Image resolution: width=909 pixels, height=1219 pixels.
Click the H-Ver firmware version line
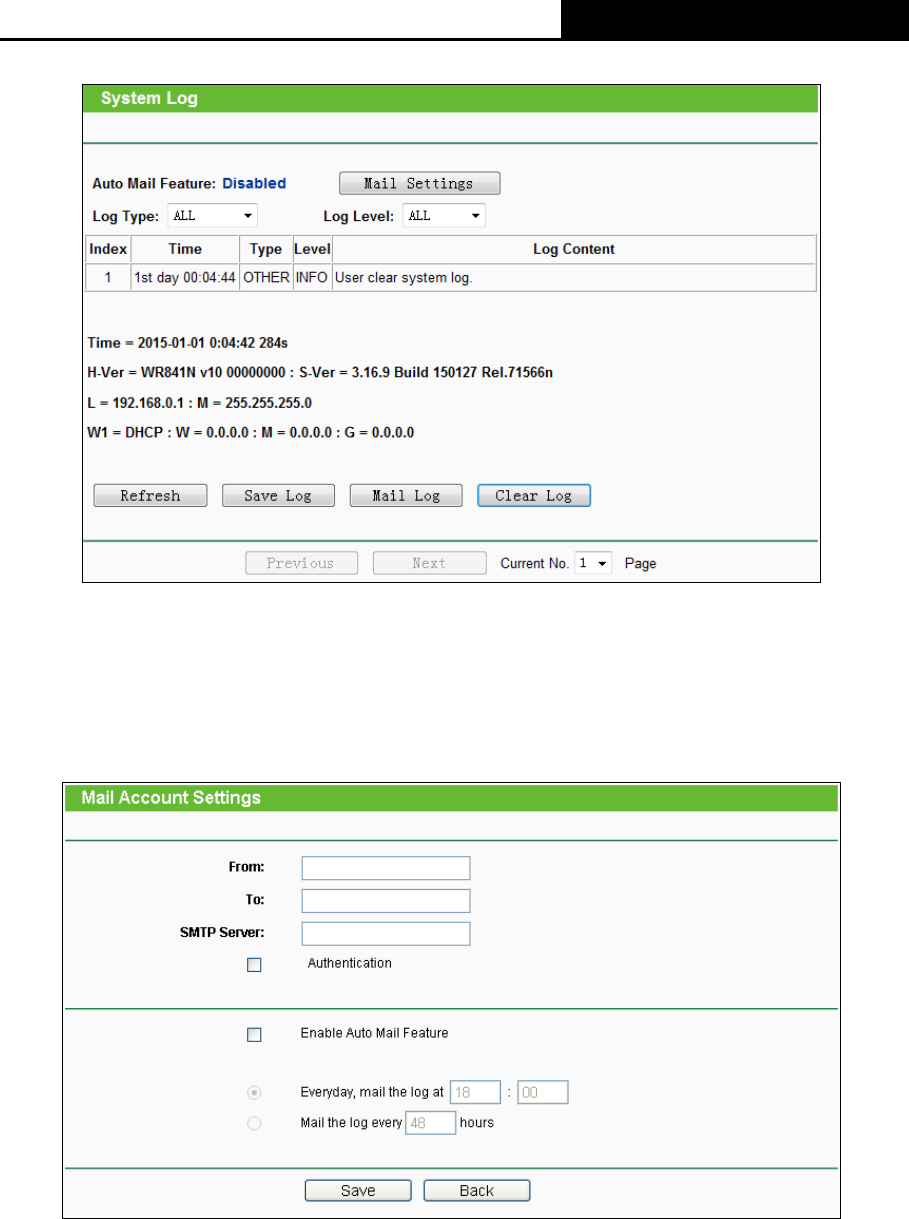[x=321, y=373]
